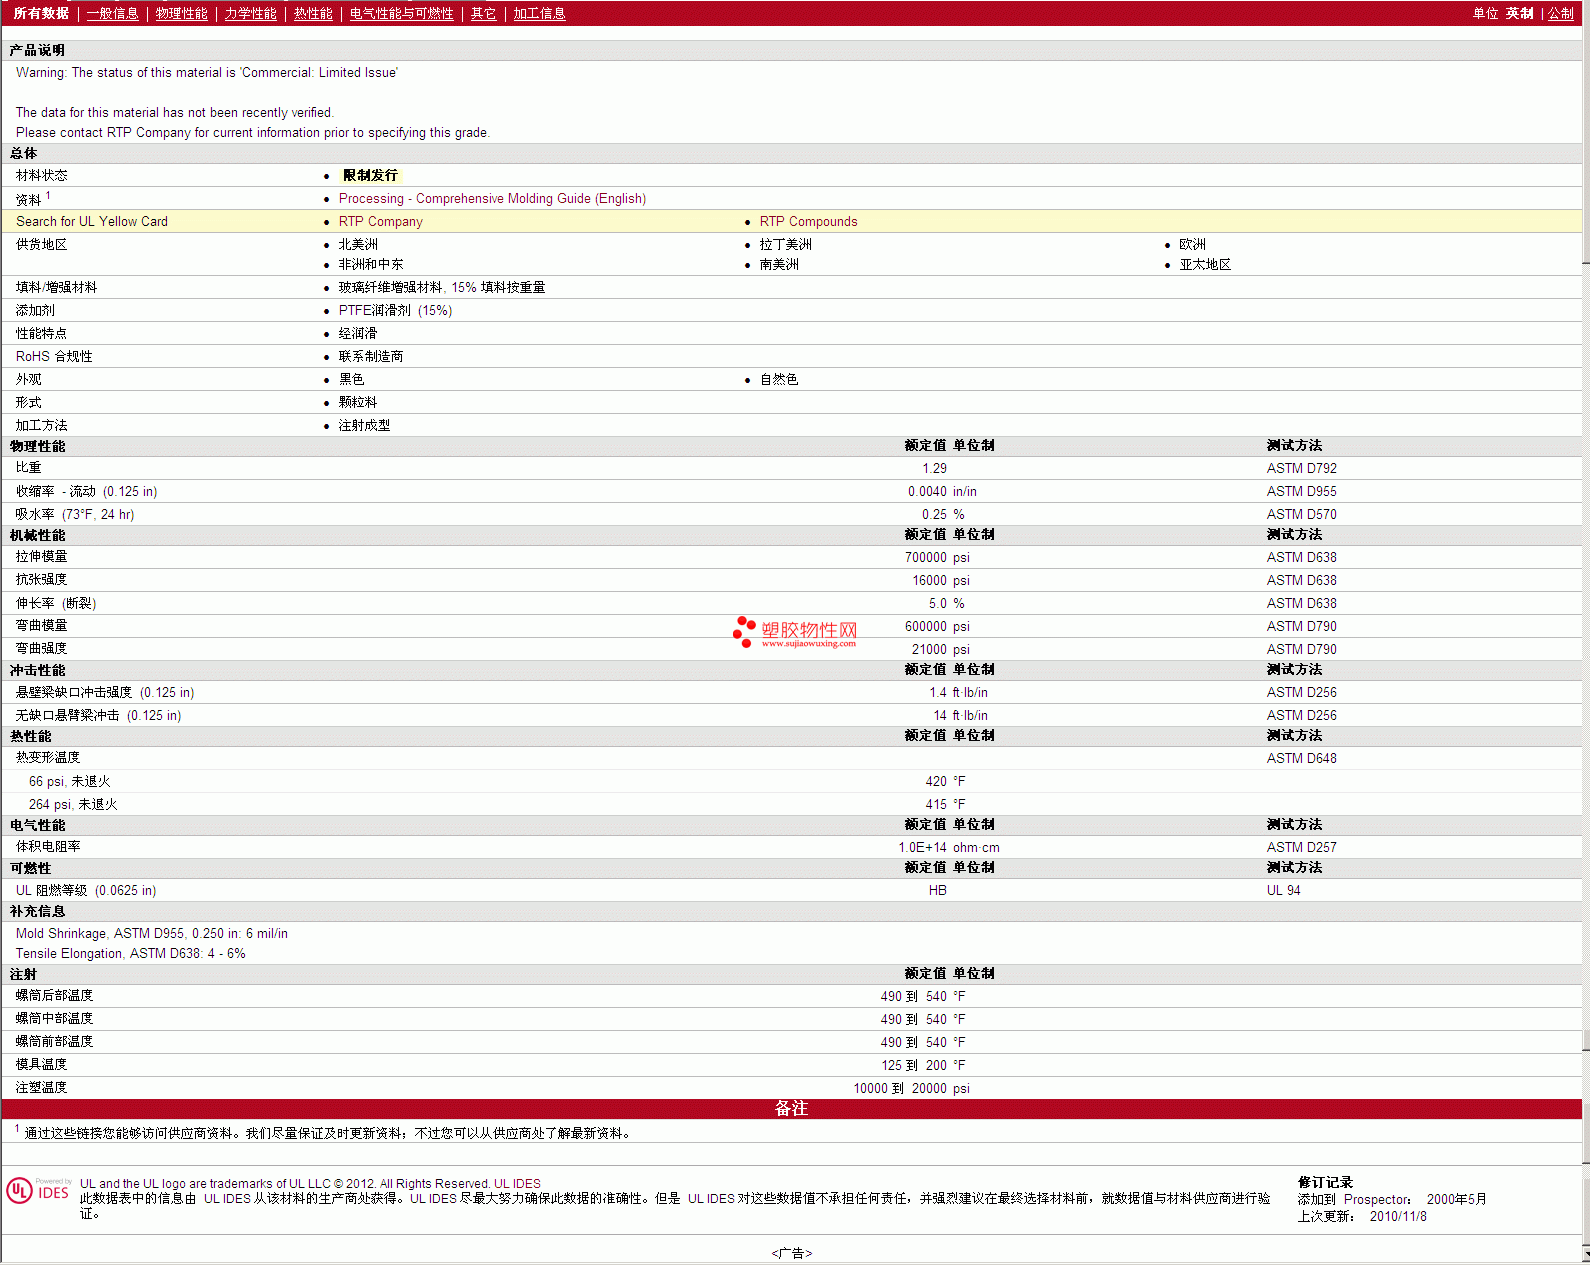Open Processing - Comprehensive Molding Guide link

tap(492, 199)
